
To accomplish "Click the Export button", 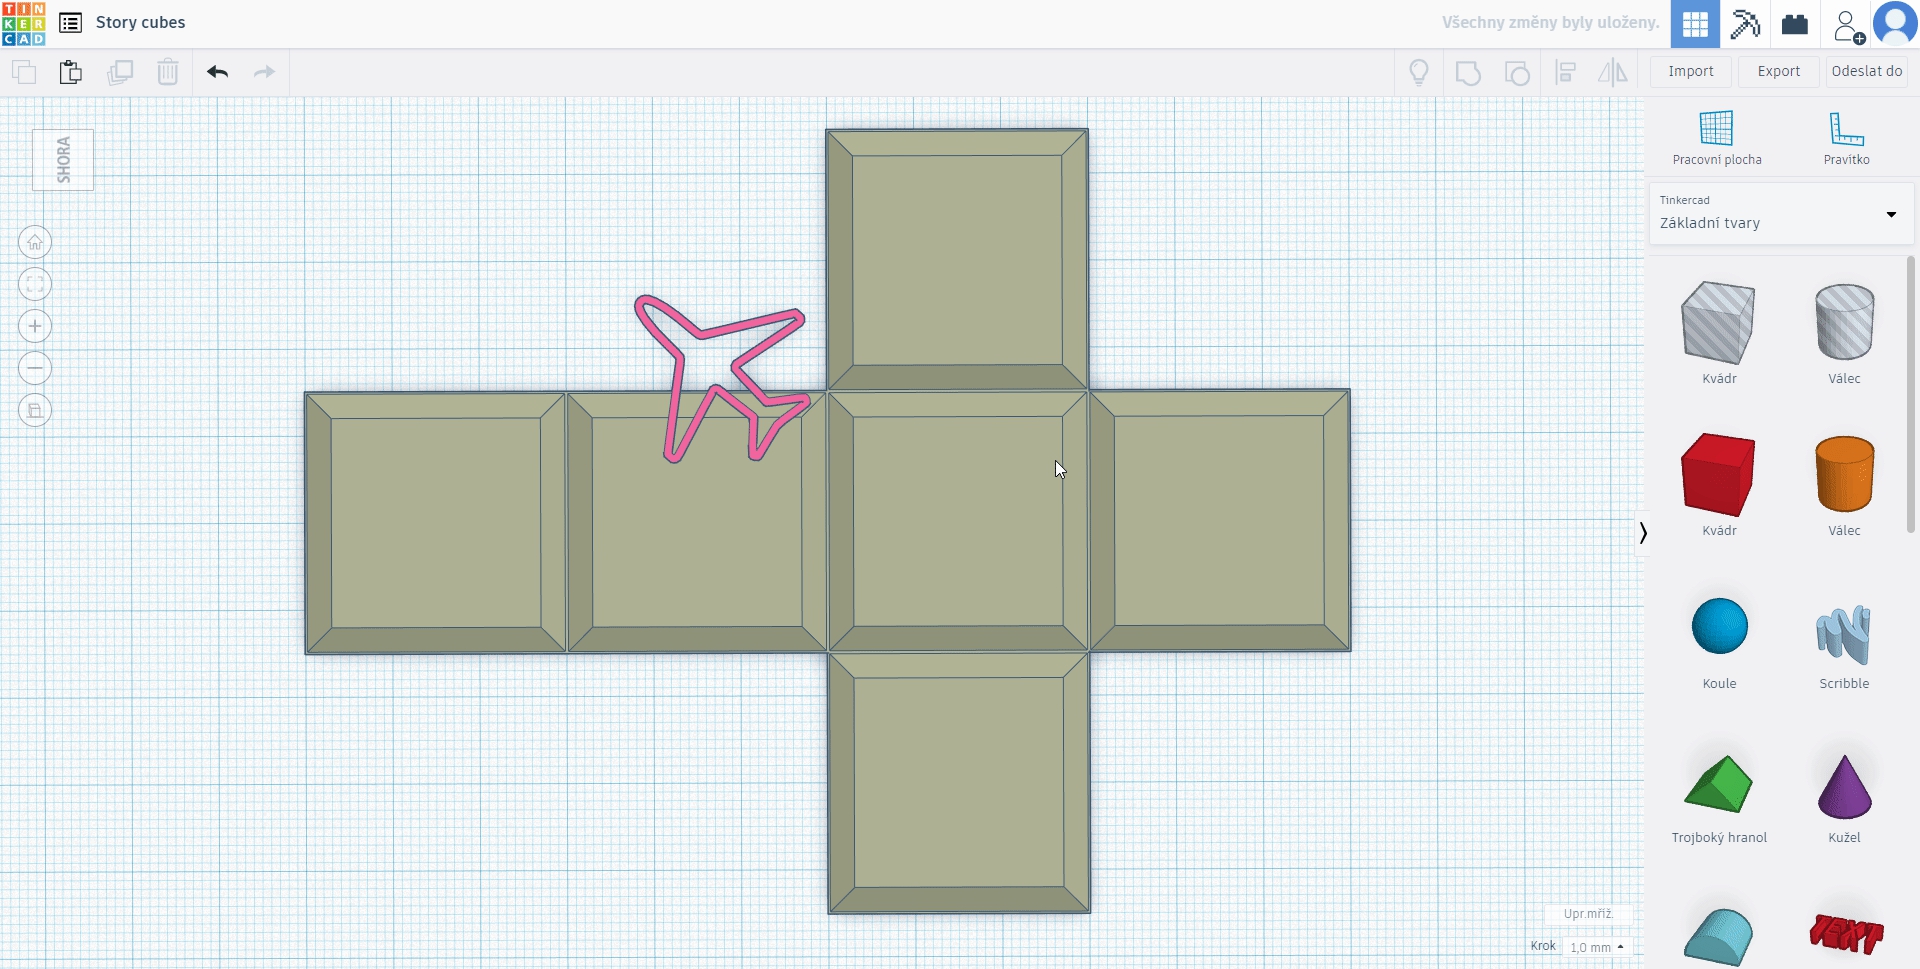I will point(1778,72).
